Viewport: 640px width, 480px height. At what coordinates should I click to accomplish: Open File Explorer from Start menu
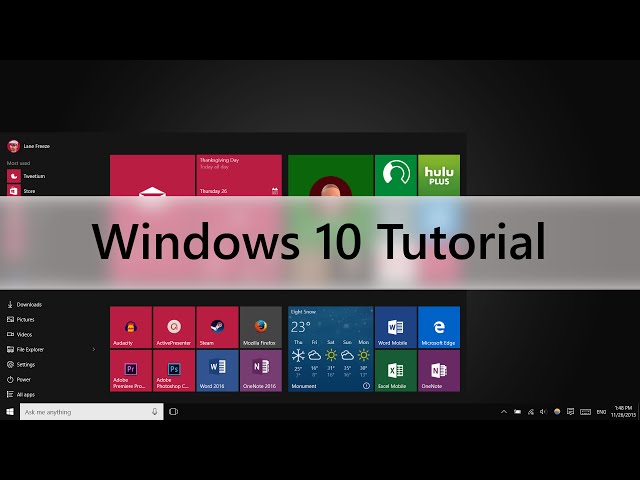[x=25, y=349]
